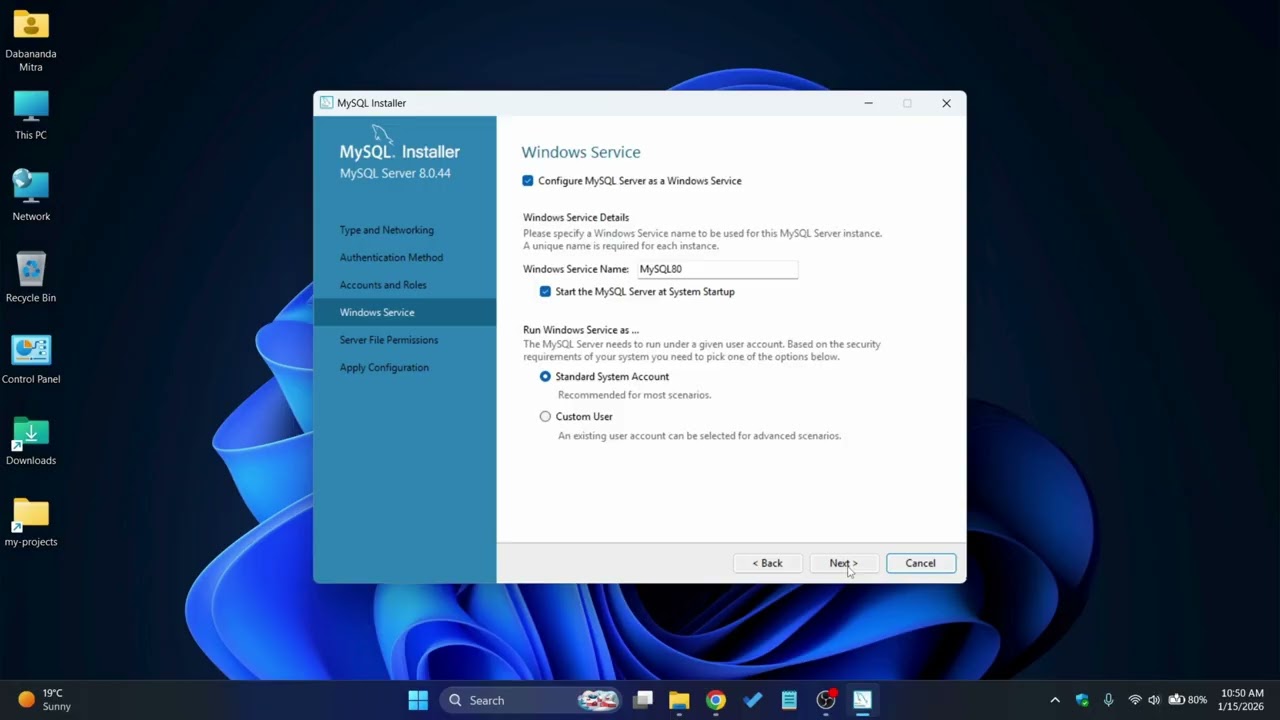Go to Apply Configuration step
This screenshot has width=1280, height=720.
click(384, 367)
